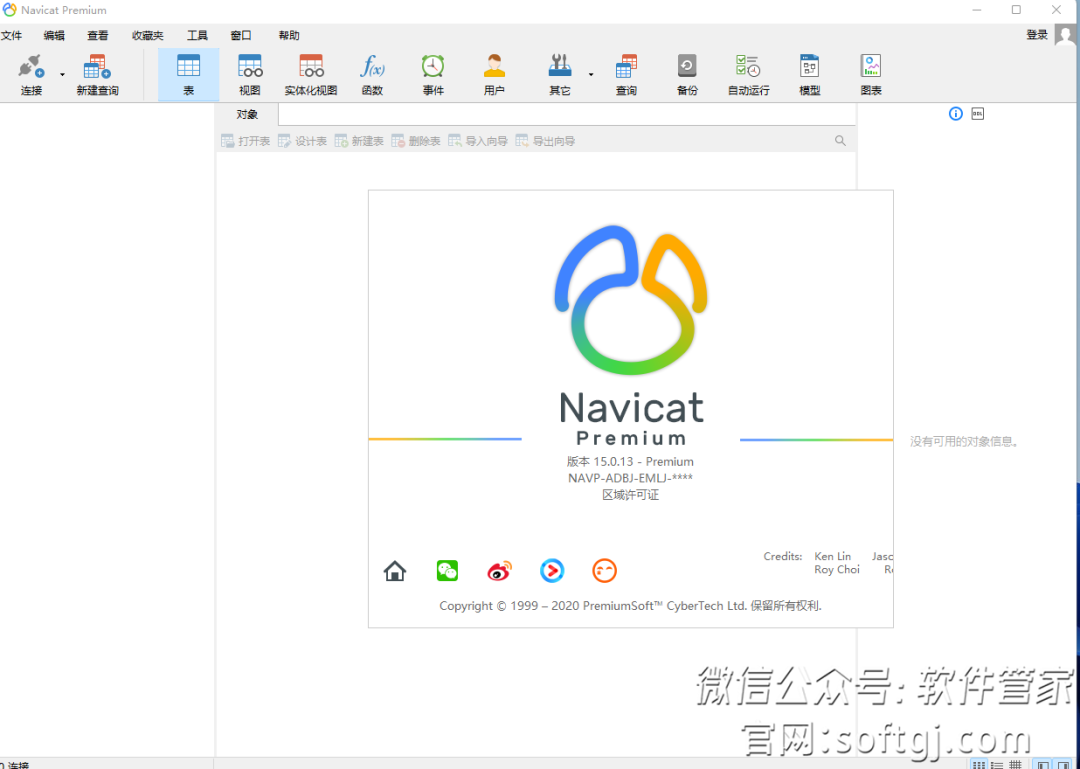Open the Edit (编辑) menu

point(54,35)
